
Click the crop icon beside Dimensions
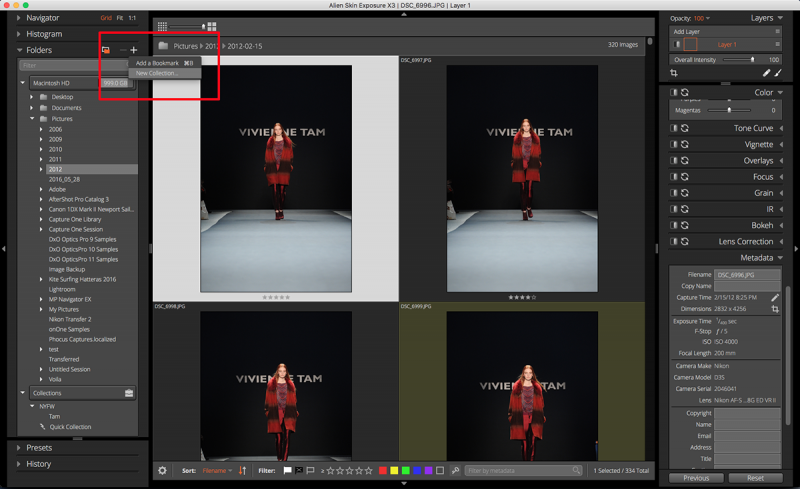pos(775,309)
